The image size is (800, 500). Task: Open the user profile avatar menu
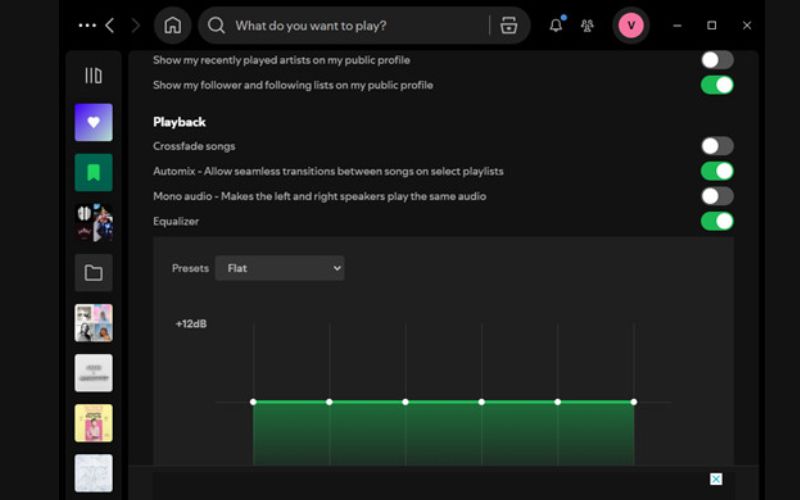[631, 25]
